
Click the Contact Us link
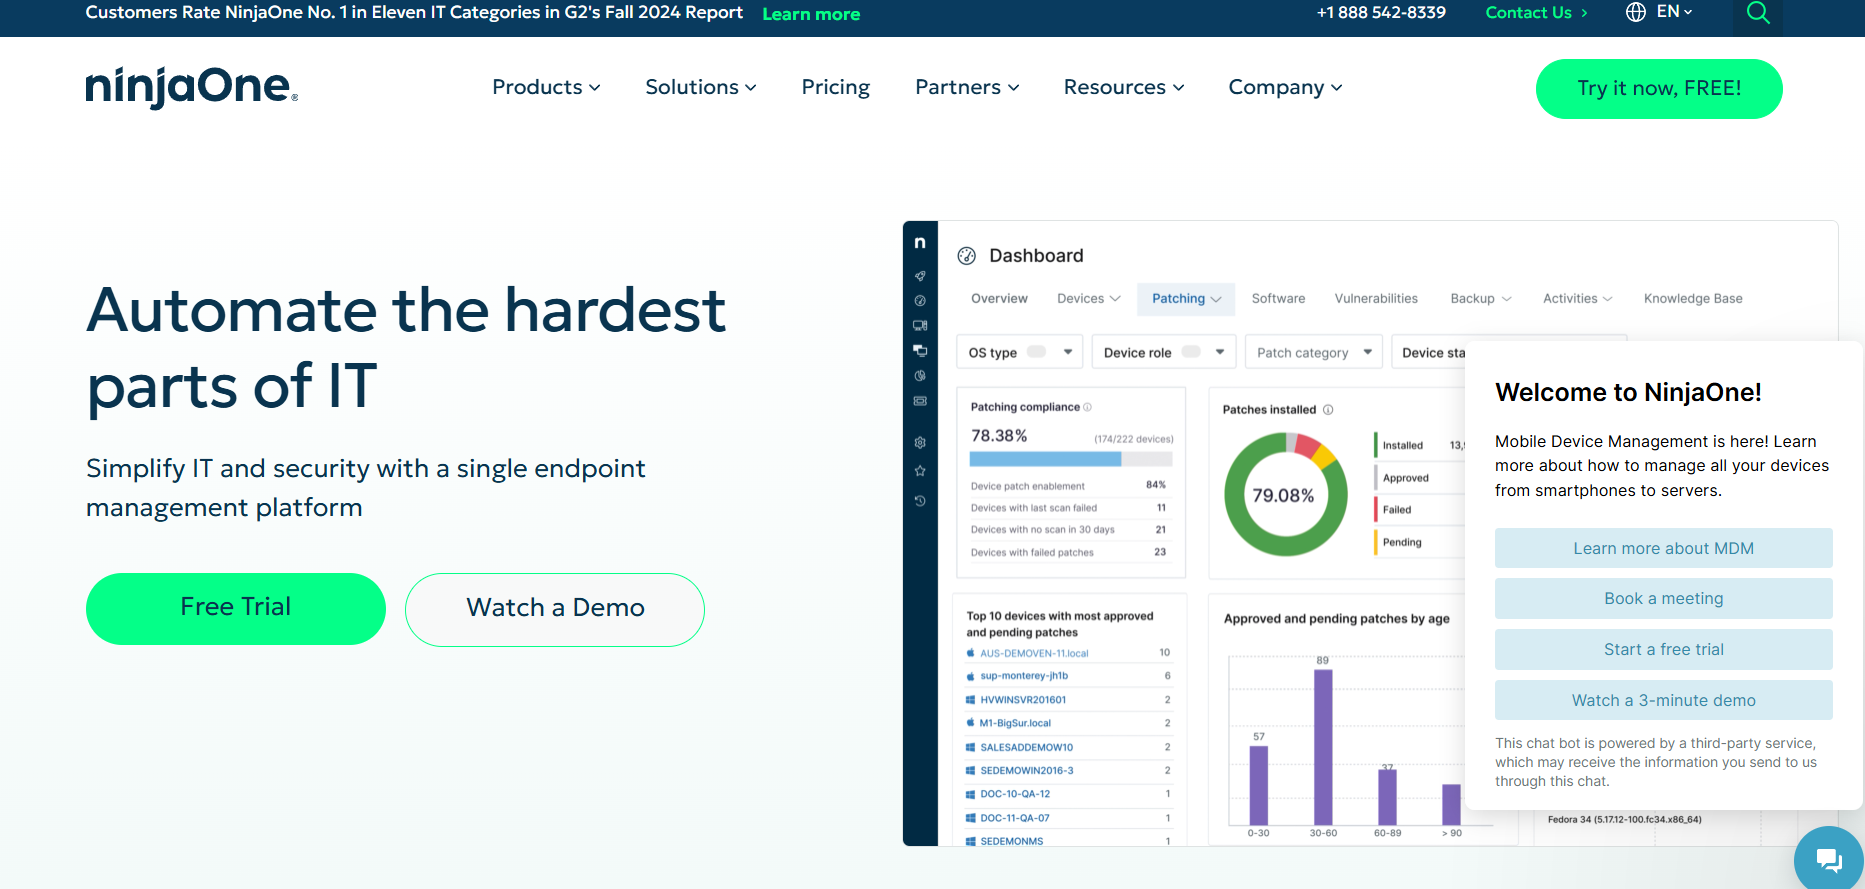tap(1536, 13)
